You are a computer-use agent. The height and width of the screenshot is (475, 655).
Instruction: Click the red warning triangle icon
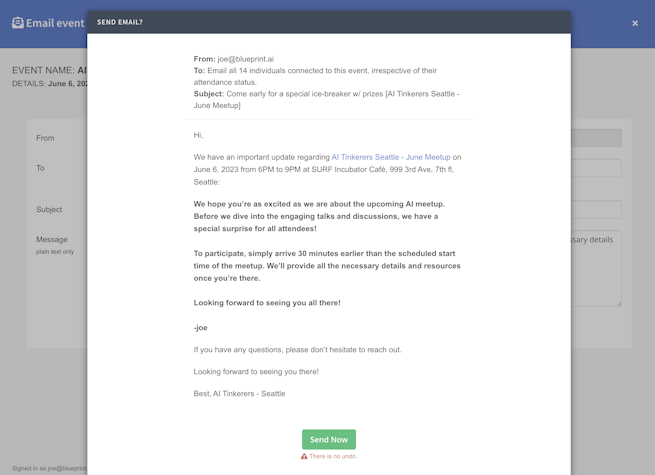pyautogui.click(x=304, y=456)
